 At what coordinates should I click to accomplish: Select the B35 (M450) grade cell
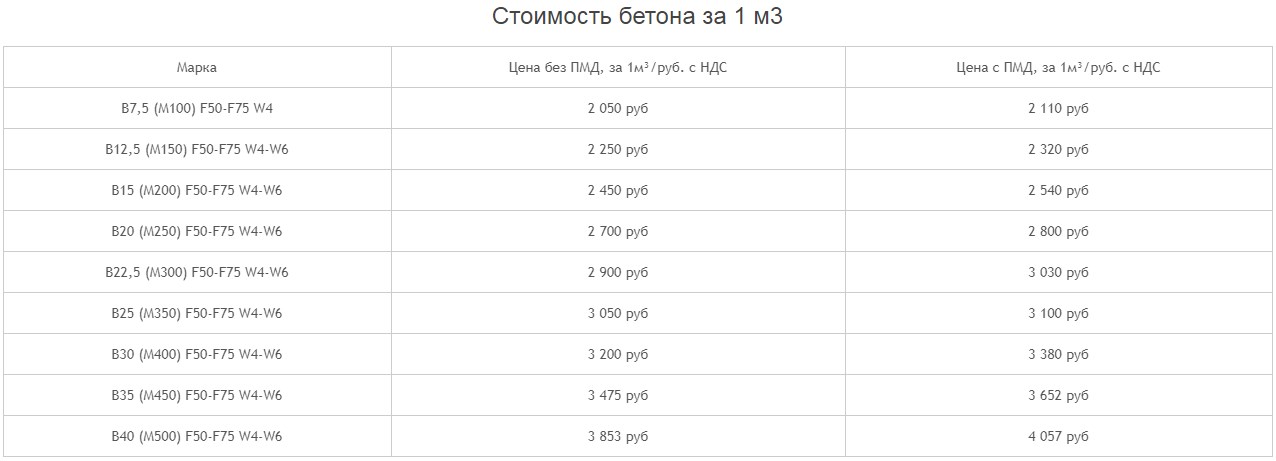[x=197, y=395]
